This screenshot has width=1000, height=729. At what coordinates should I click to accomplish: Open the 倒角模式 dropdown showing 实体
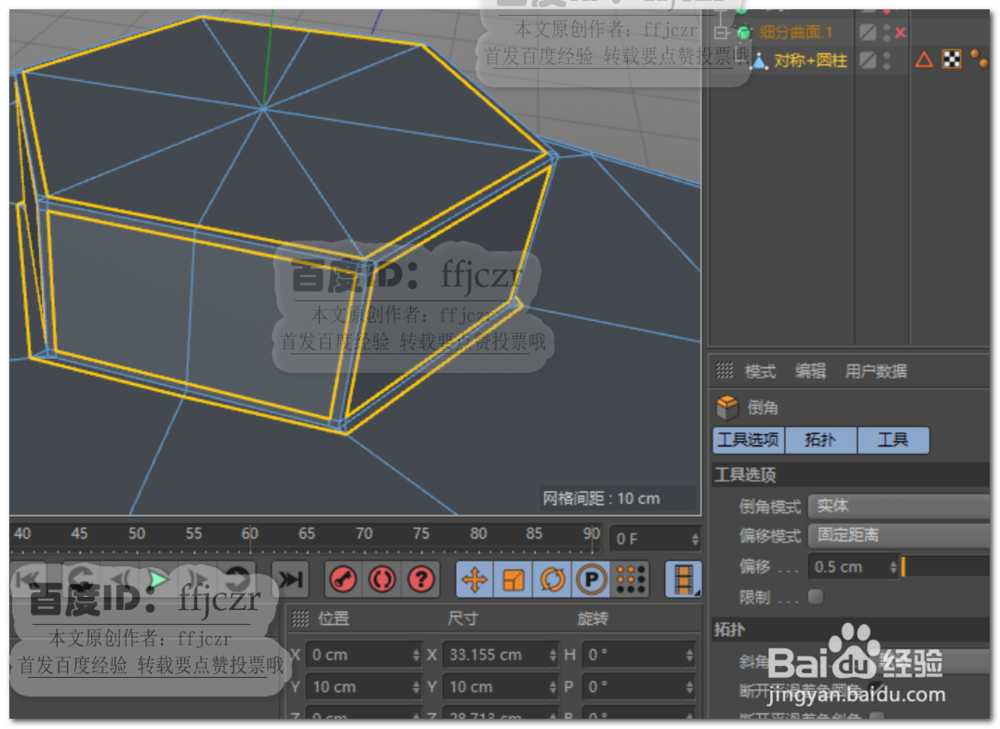[x=899, y=506]
